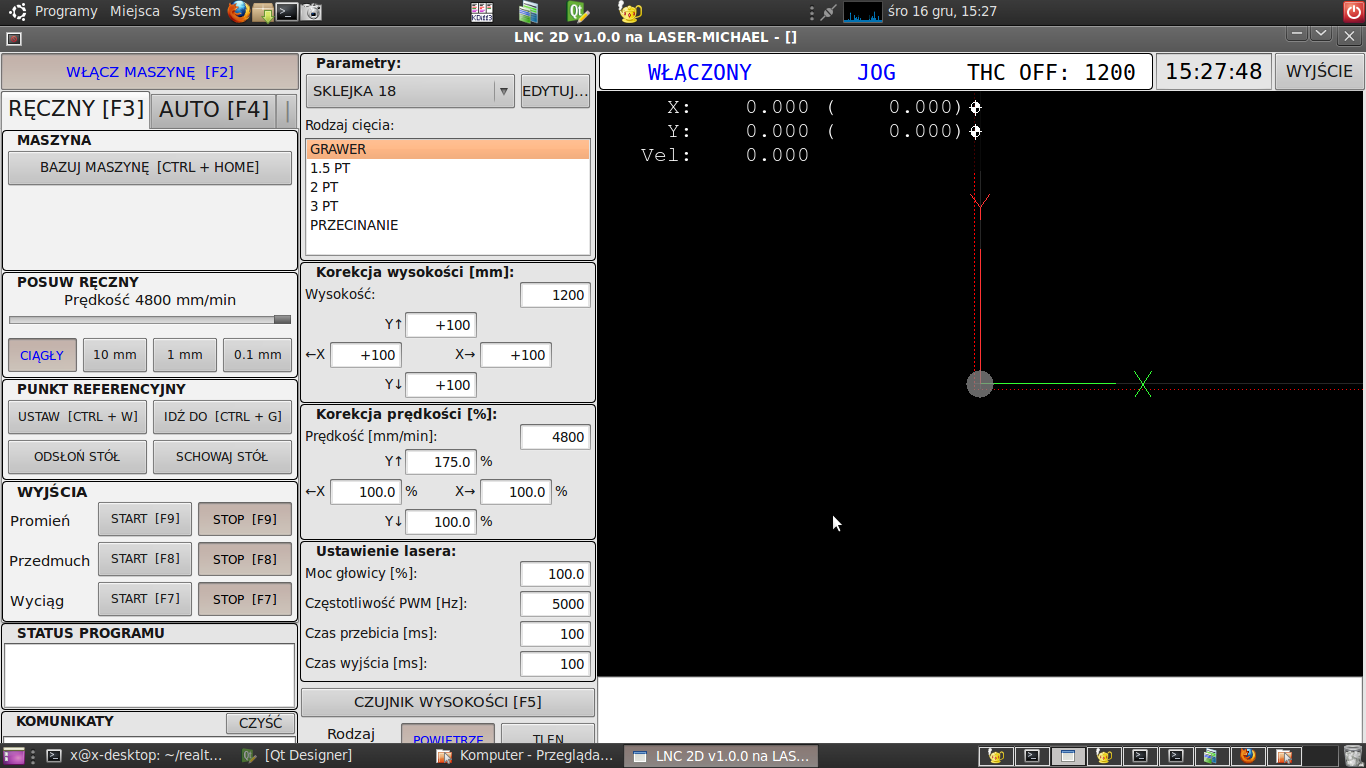This screenshot has height=768, width=1366.
Task: Start the Promień output [F9]
Action: point(145,519)
